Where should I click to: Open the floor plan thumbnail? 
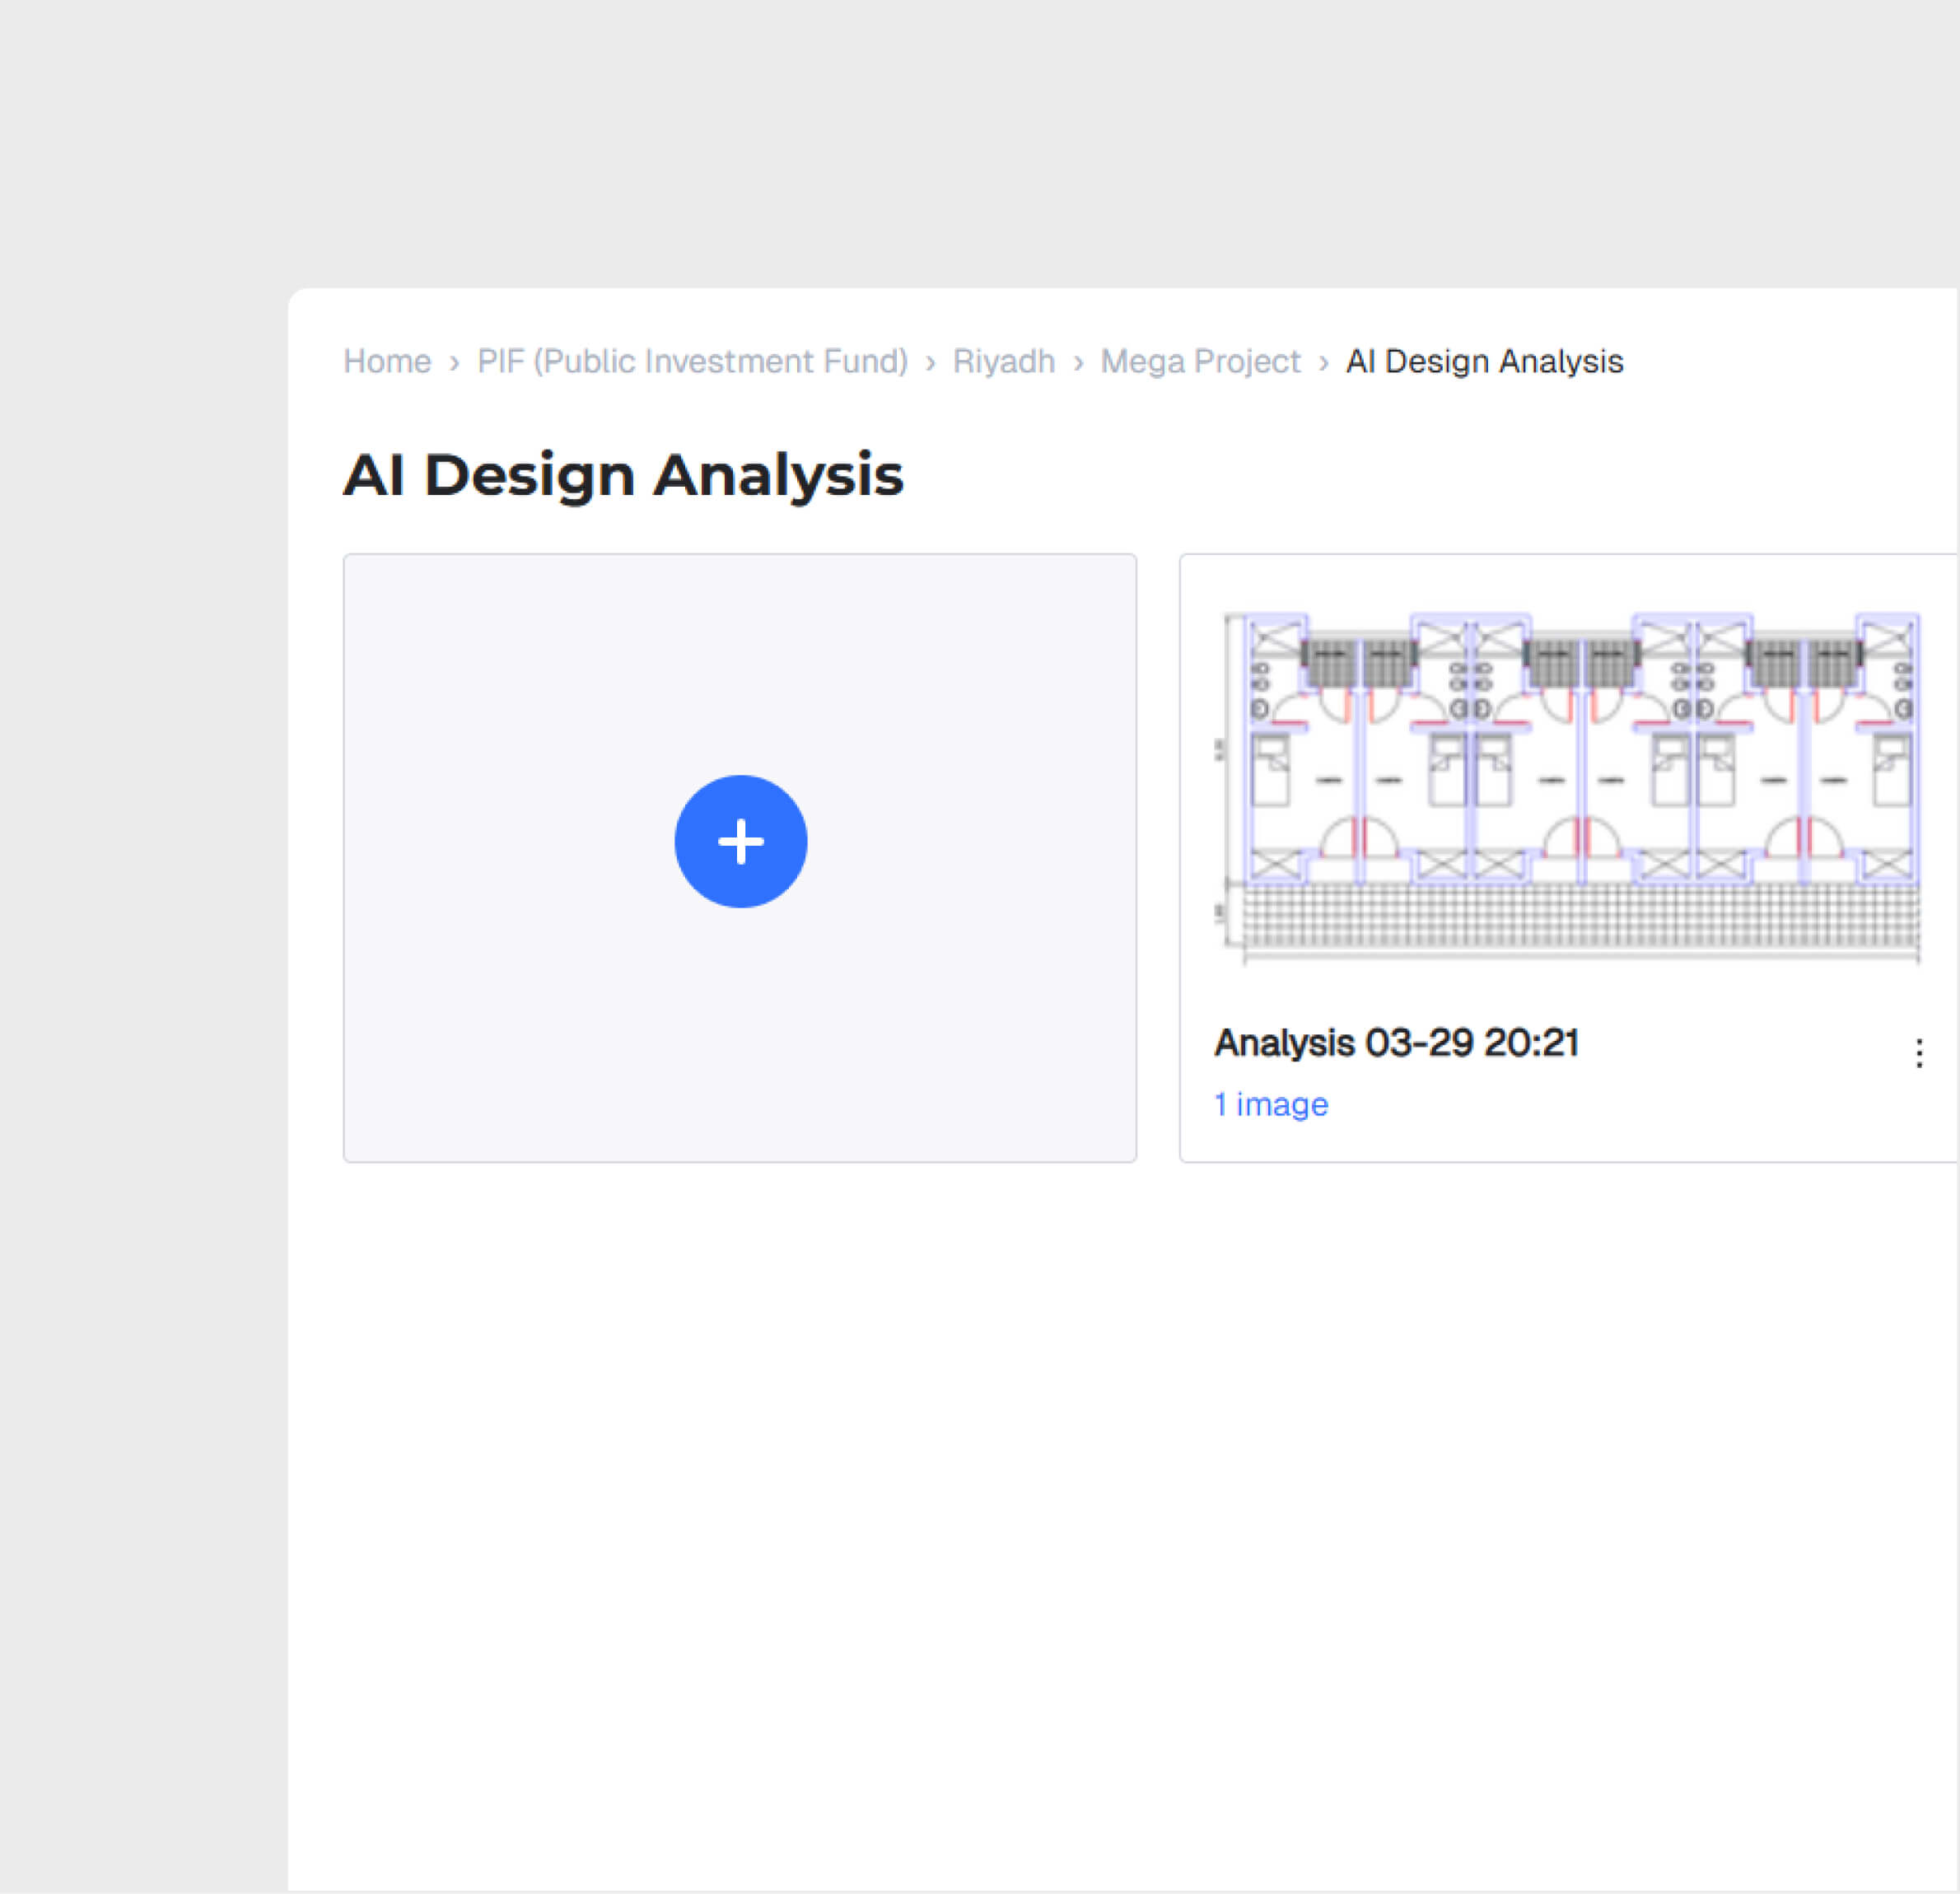click(1570, 785)
